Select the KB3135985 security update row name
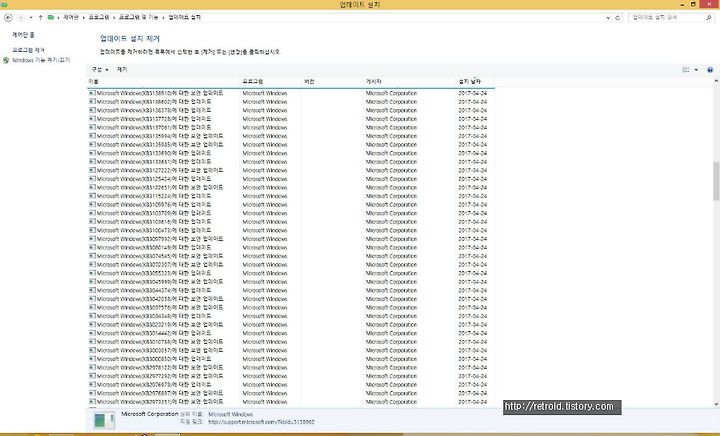This screenshot has height=436, width=720. click(160, 144)
